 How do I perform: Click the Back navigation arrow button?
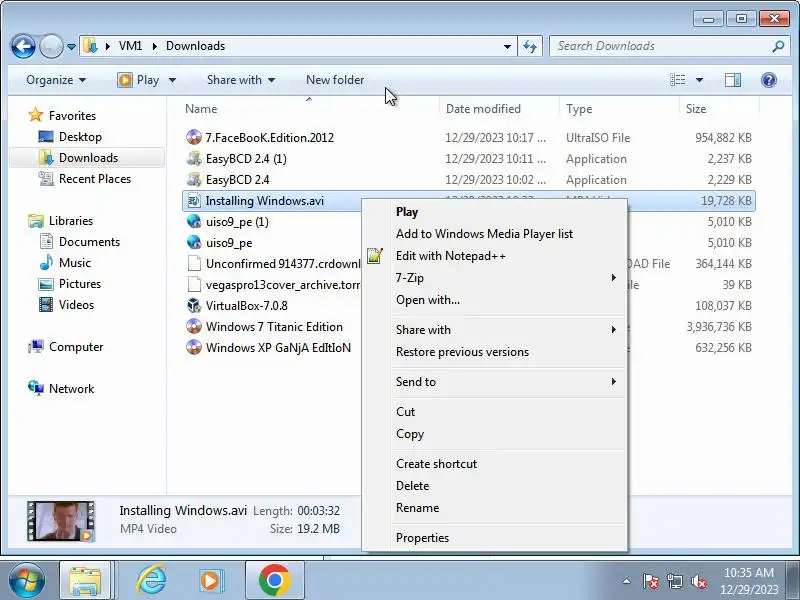(x=23, y=47)
